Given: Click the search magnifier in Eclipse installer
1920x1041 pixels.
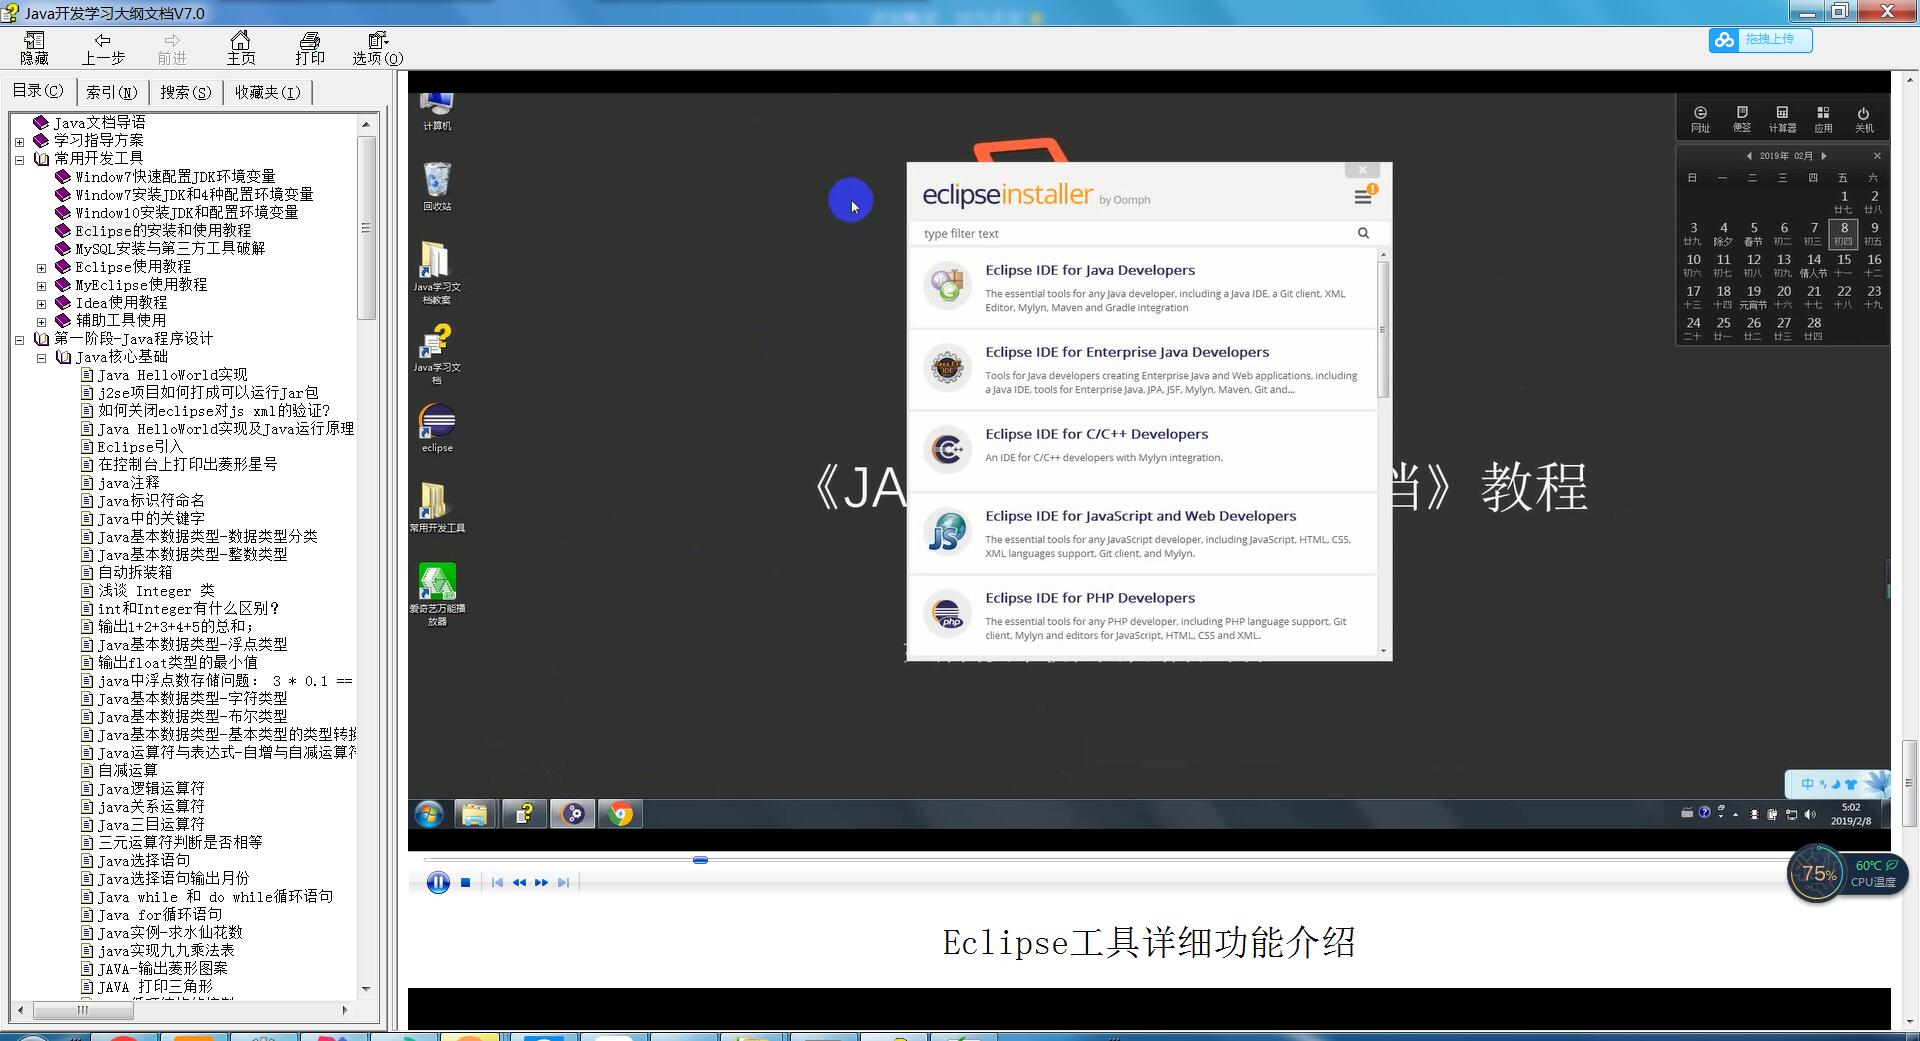Looking at the screenshot, I should click(x=1363, y=233).
